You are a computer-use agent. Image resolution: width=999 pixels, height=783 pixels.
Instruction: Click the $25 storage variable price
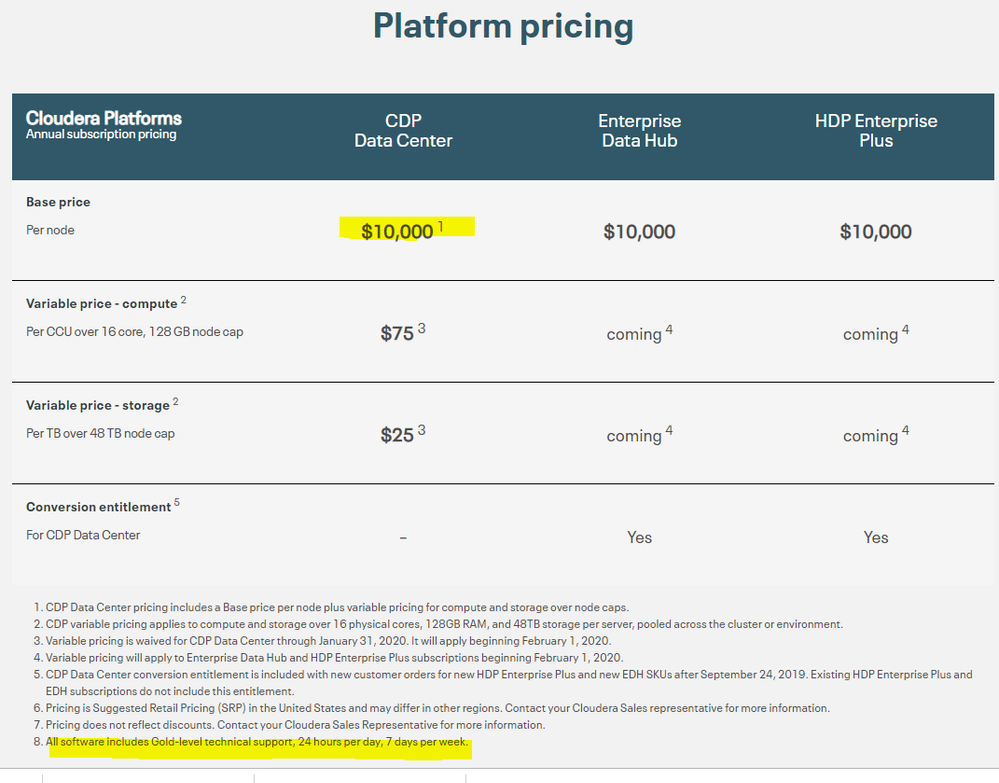[397, 435]
